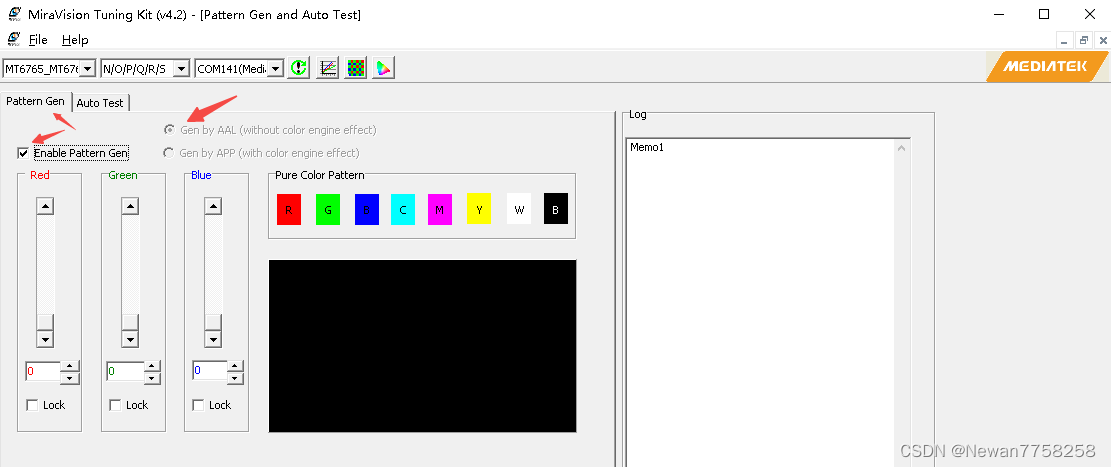The width and height of the screenshot is (1111, 467).
Task: Pick the green G pure color pattern
Action: pyautogui.click(x=328, y=210)
